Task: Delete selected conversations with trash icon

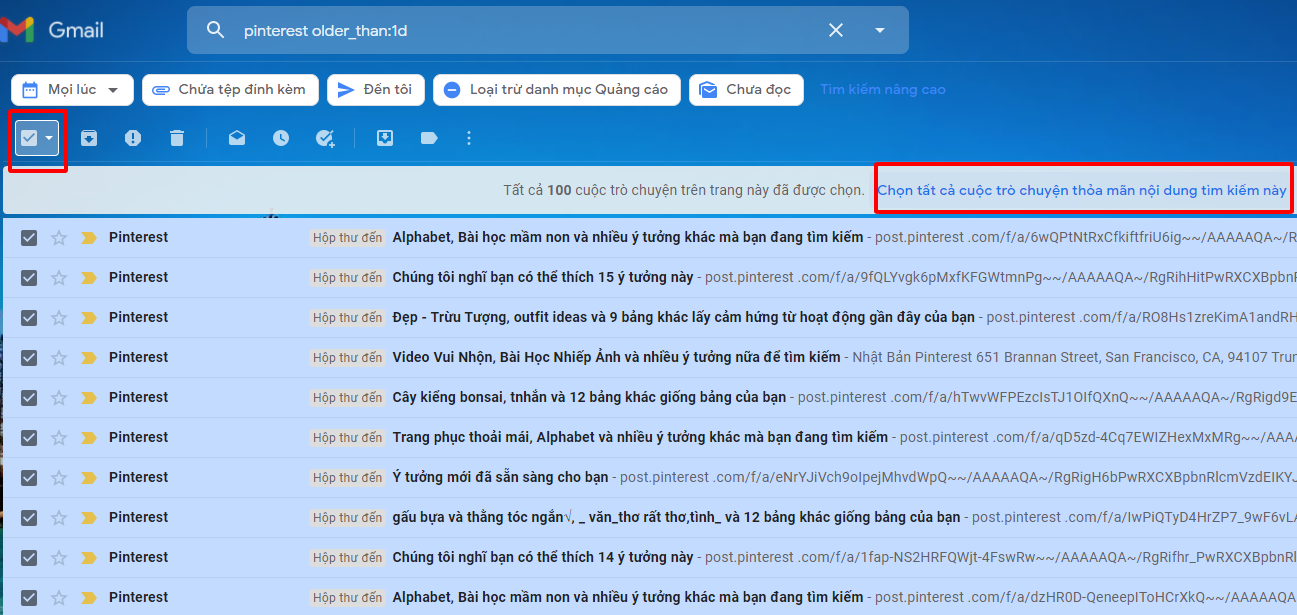Action: [x=177, y=138]
